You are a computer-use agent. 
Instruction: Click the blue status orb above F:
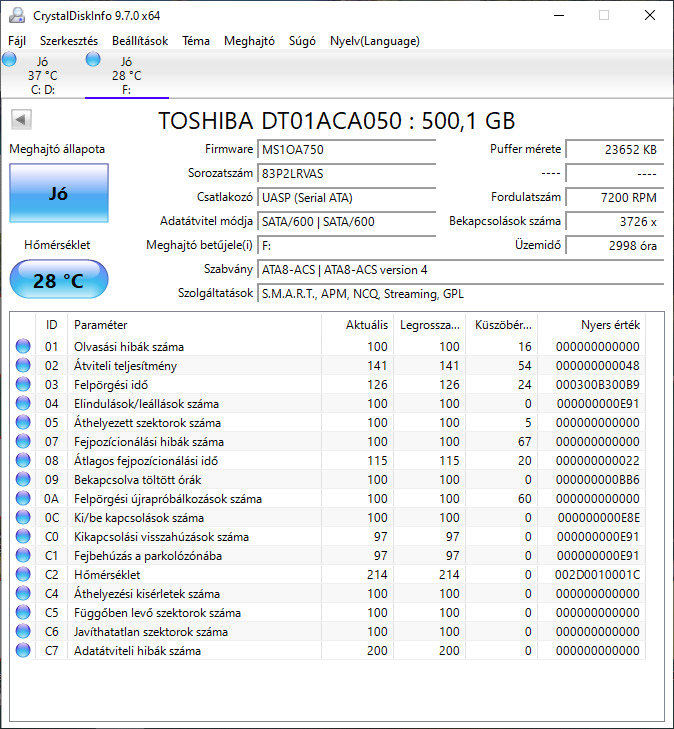tap(93, 60)
